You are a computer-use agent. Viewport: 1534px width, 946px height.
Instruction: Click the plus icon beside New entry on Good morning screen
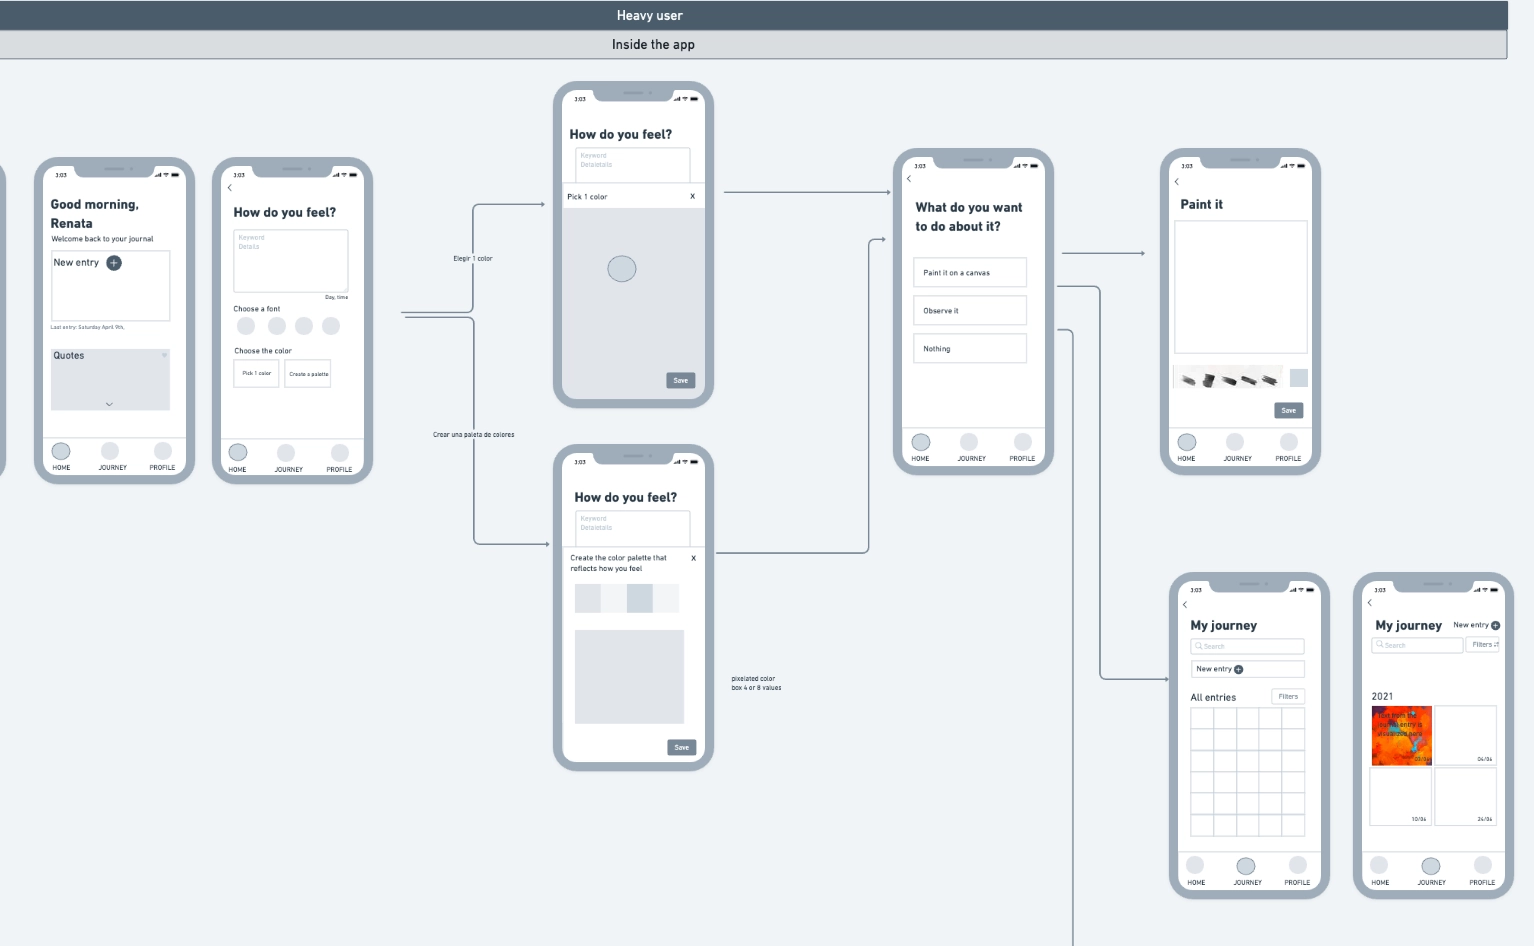(x=114, y=263)
